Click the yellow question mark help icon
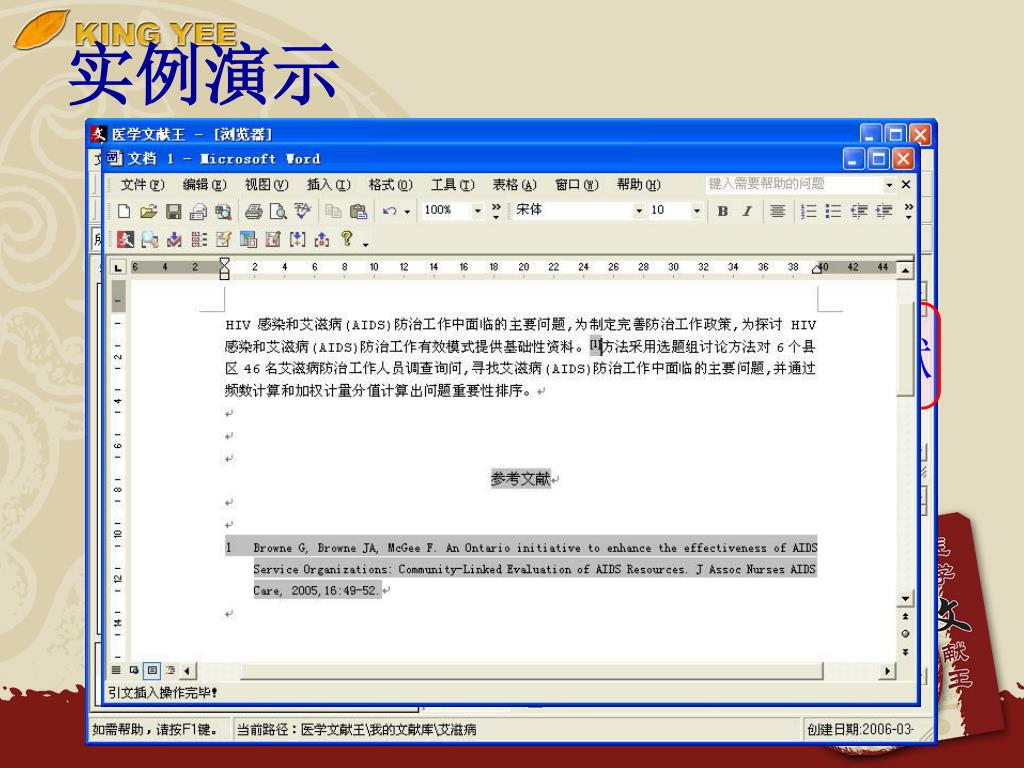The width and height of the screenshot is (1024, 768). pyautogui.click(x=347, y=240)
